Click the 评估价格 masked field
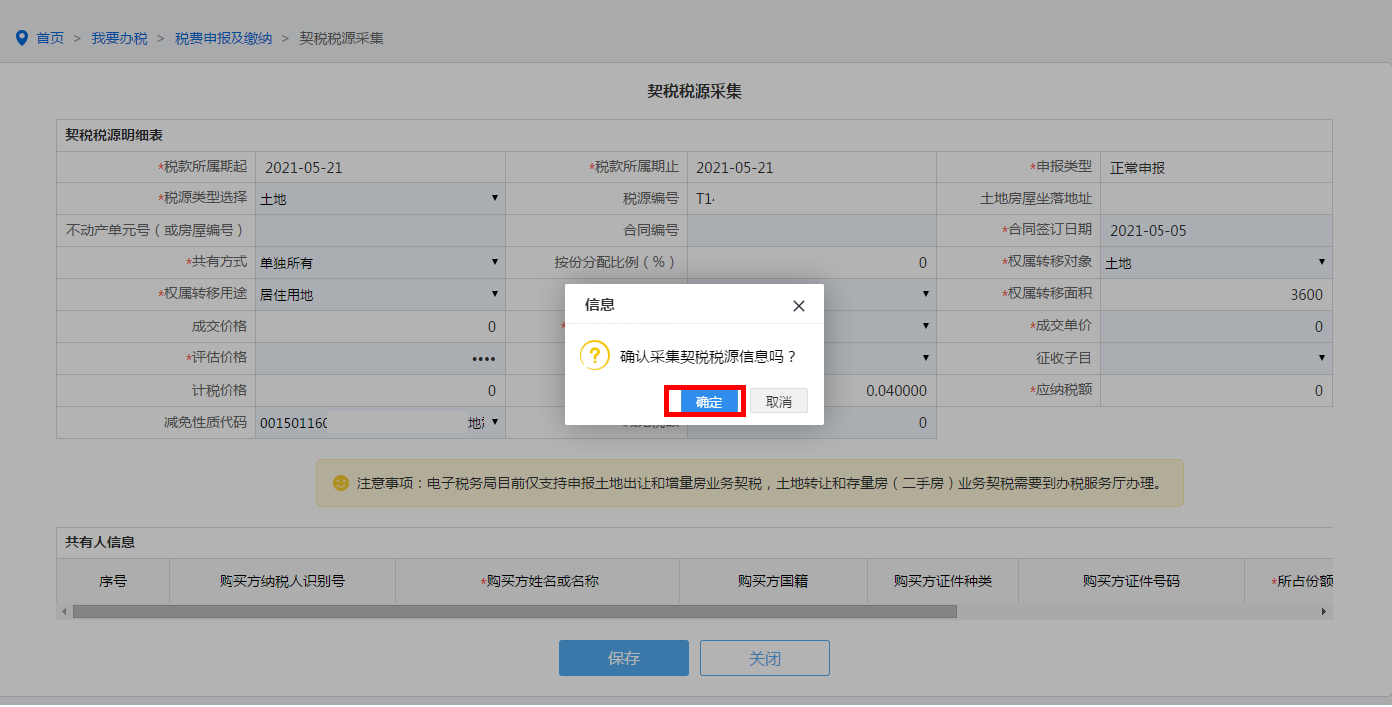Viewport: 1392px width, 707px height. point(380,358)
